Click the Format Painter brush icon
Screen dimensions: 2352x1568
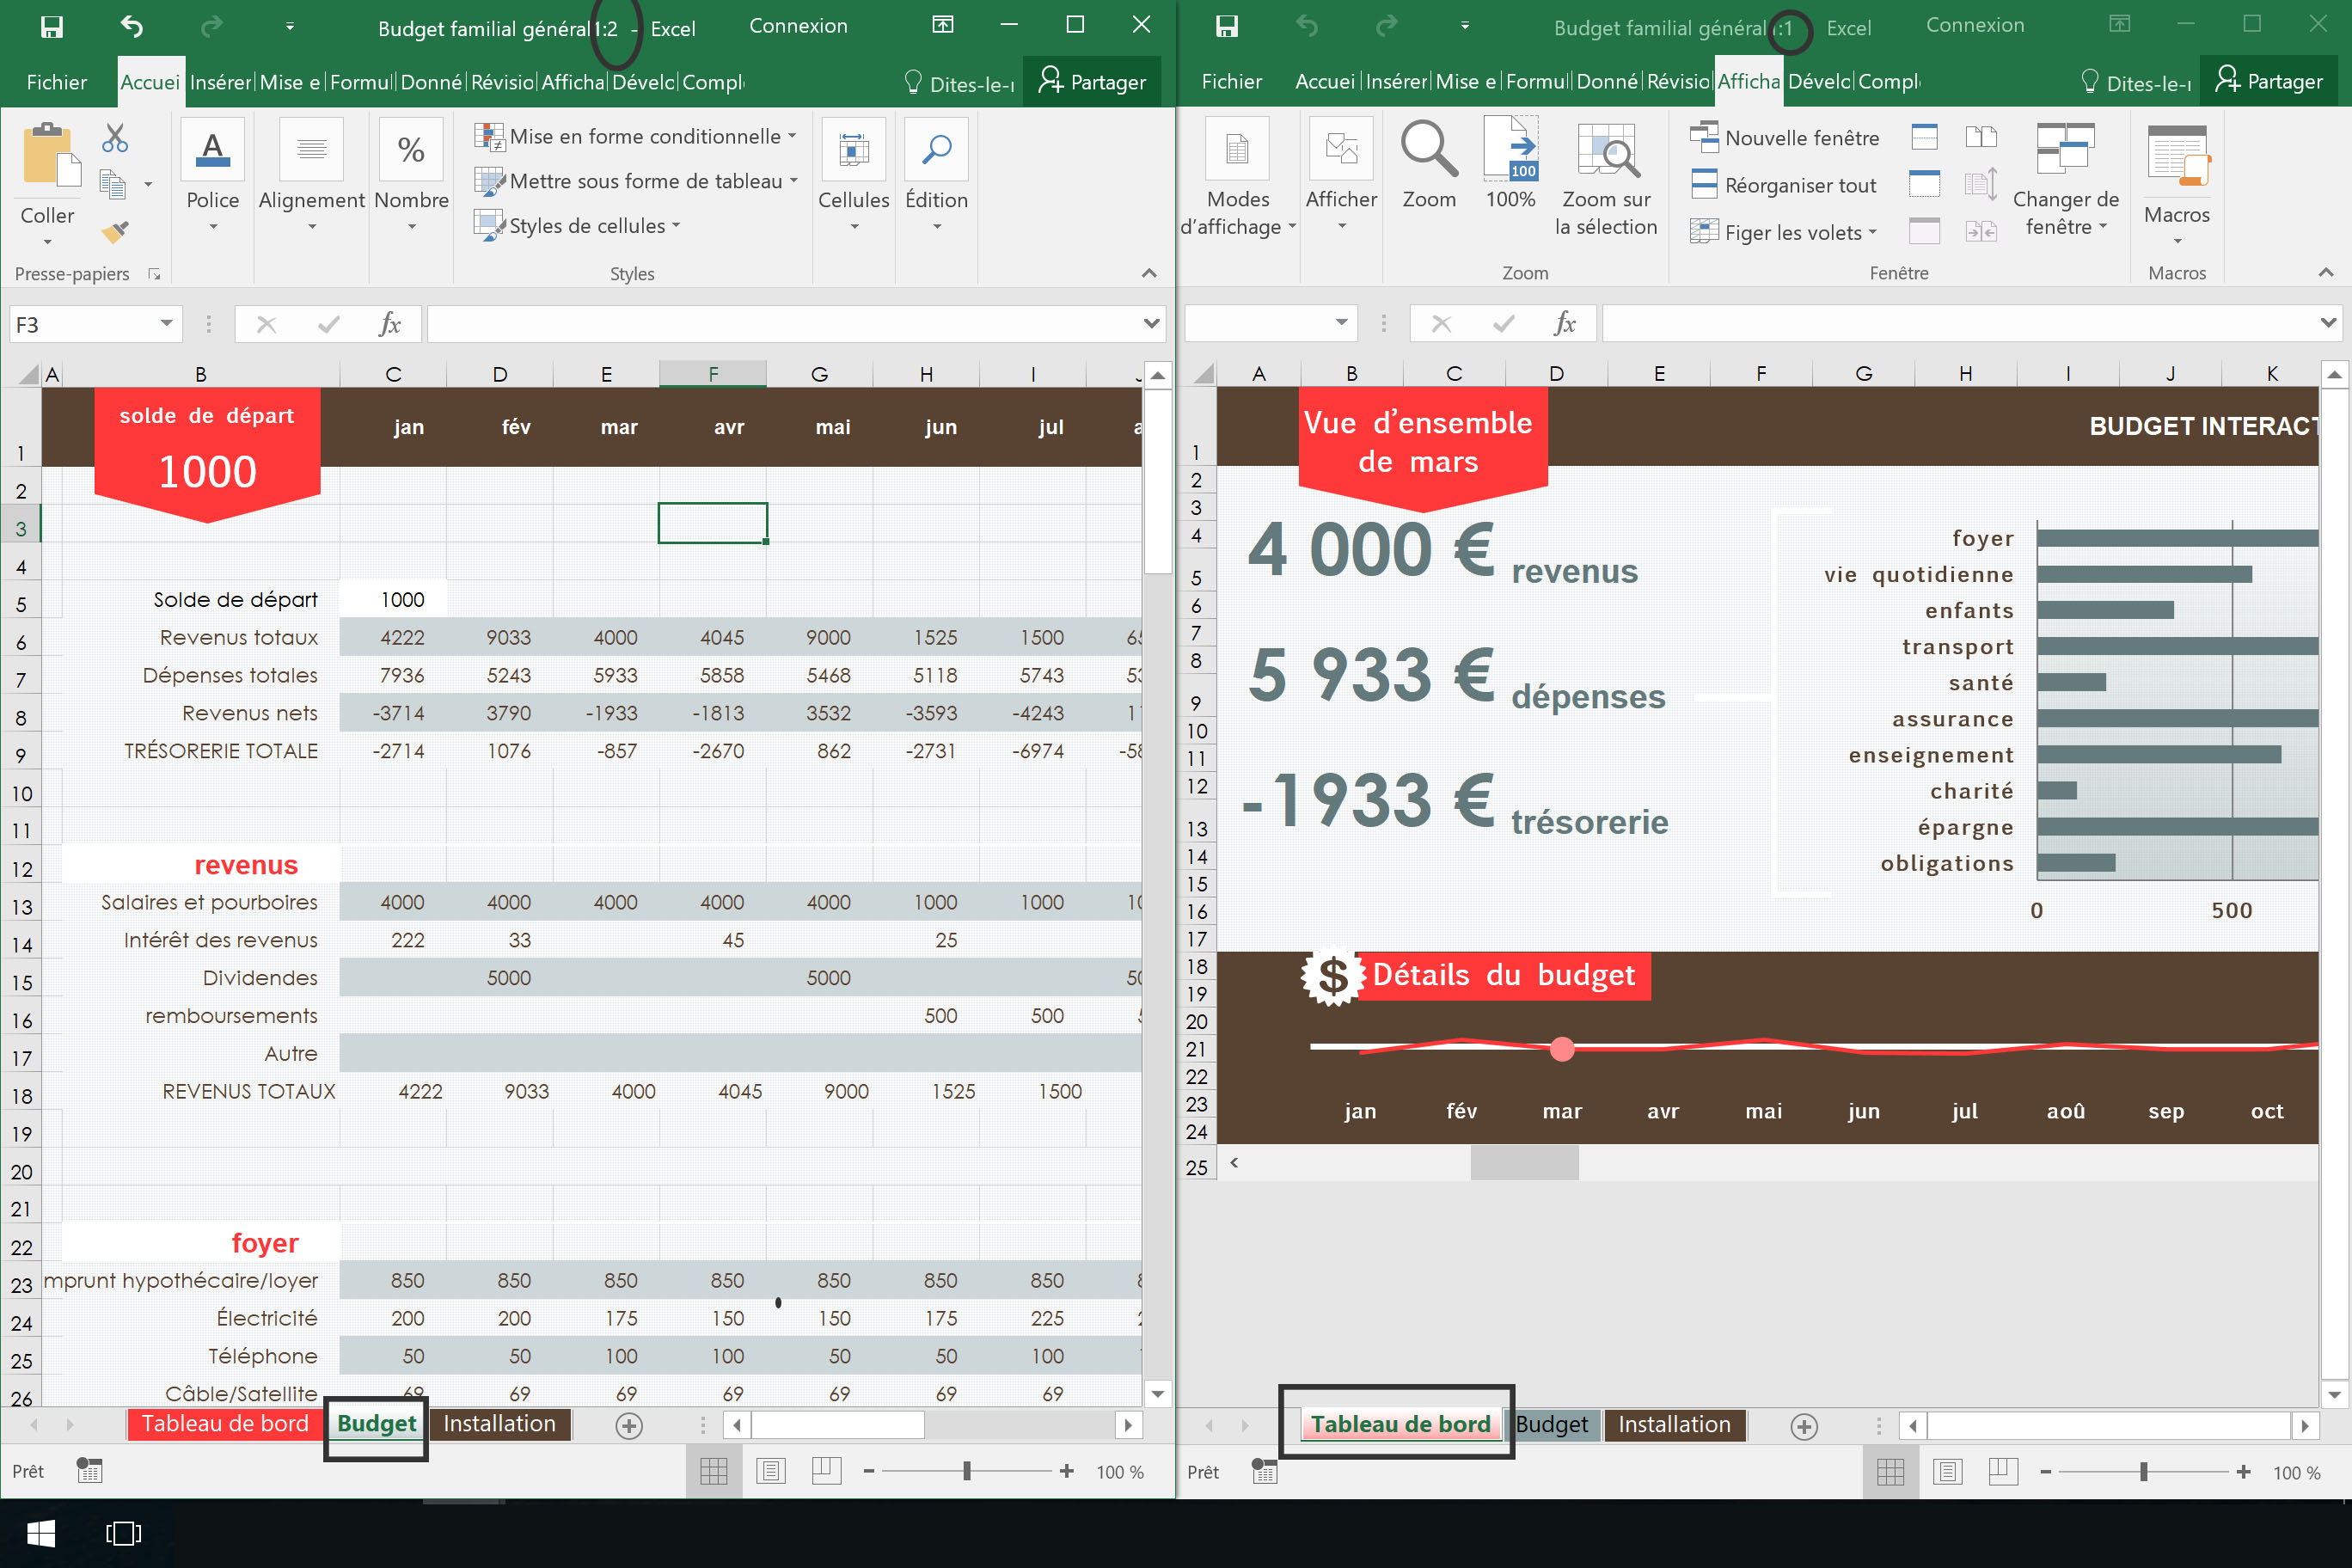[115, 232]
